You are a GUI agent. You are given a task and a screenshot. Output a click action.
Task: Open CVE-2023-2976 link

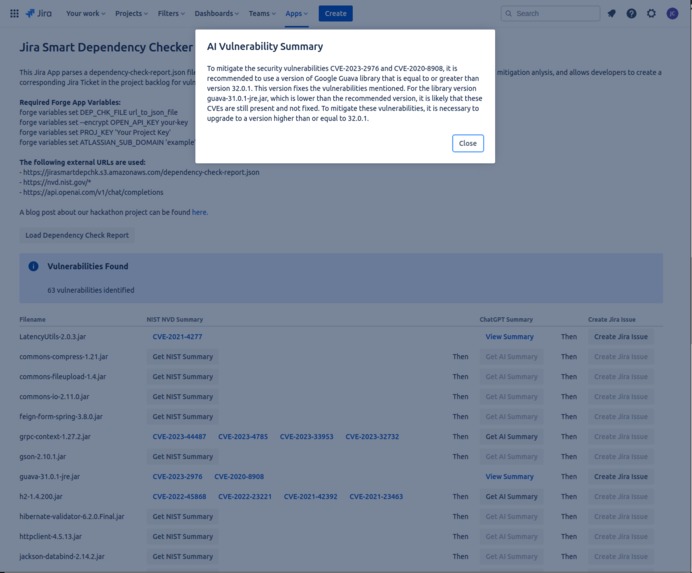coord(177,477)
